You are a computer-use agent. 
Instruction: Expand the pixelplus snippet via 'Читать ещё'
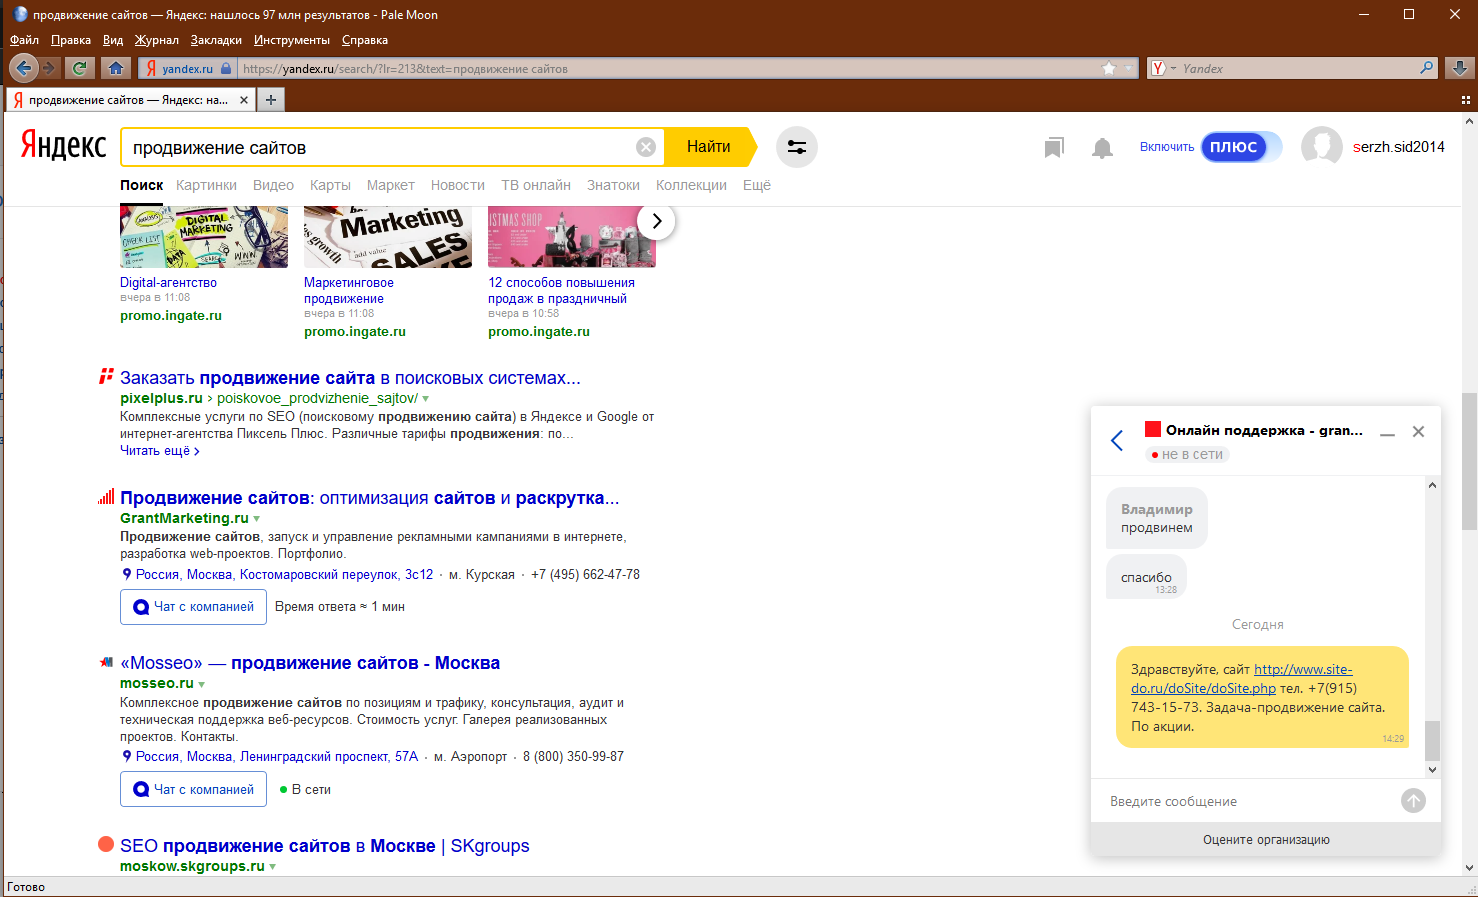click(160, 451)
